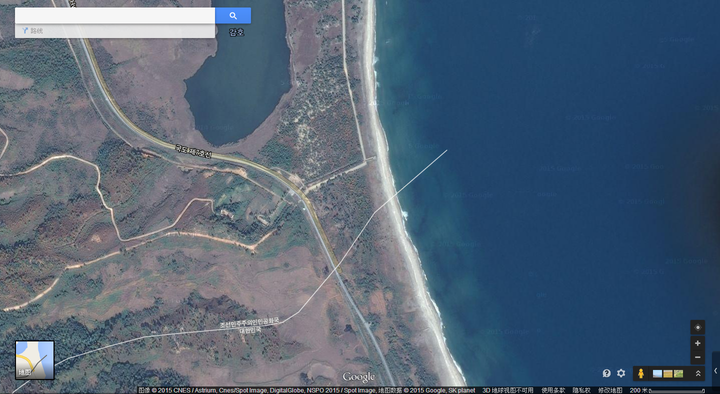The image size is (720, 394).
Task: Expand the imagery panel double-chevron
Action: click(698, 373)
